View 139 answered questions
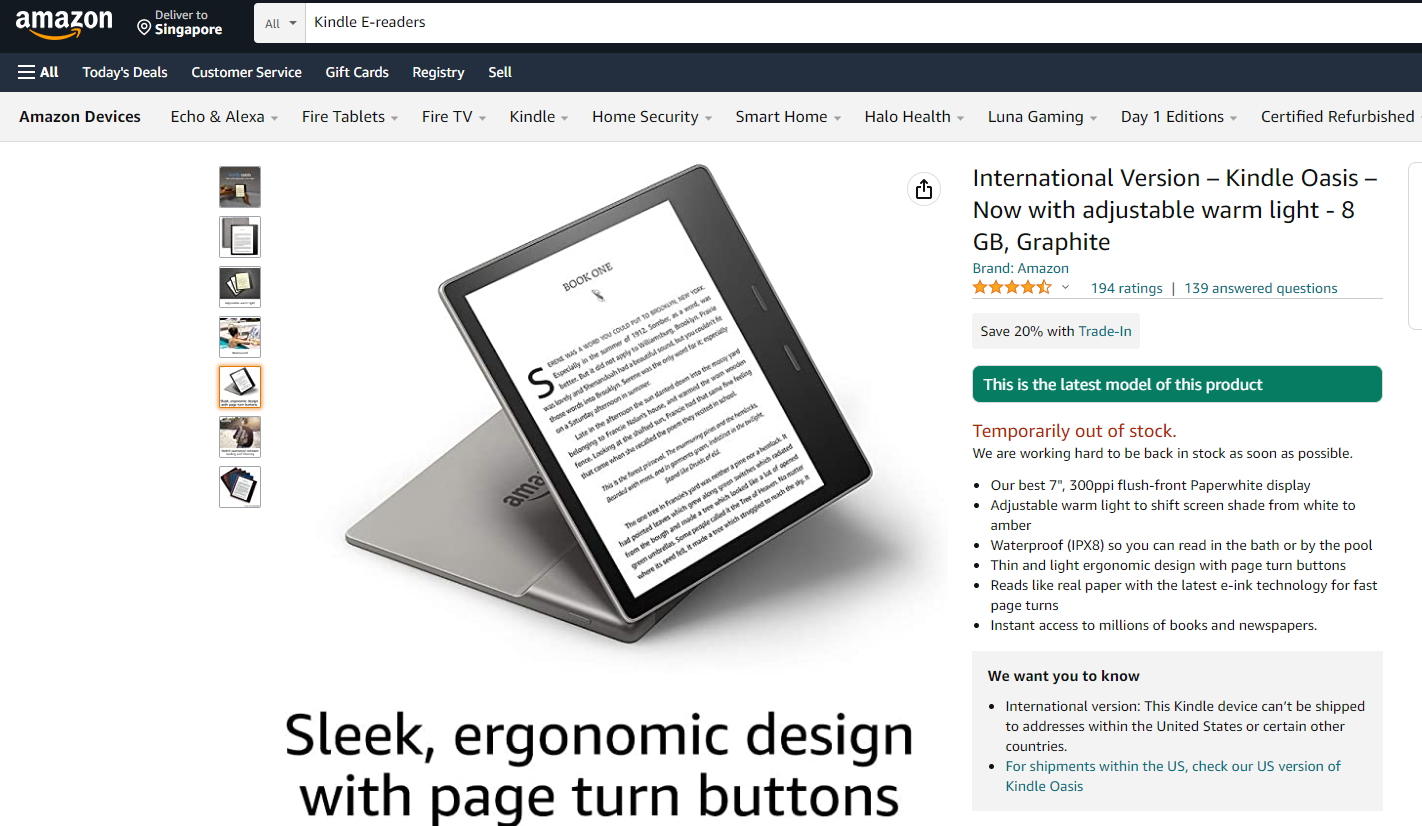The height and width of the screenshot is (826, 1422). 1260,288
